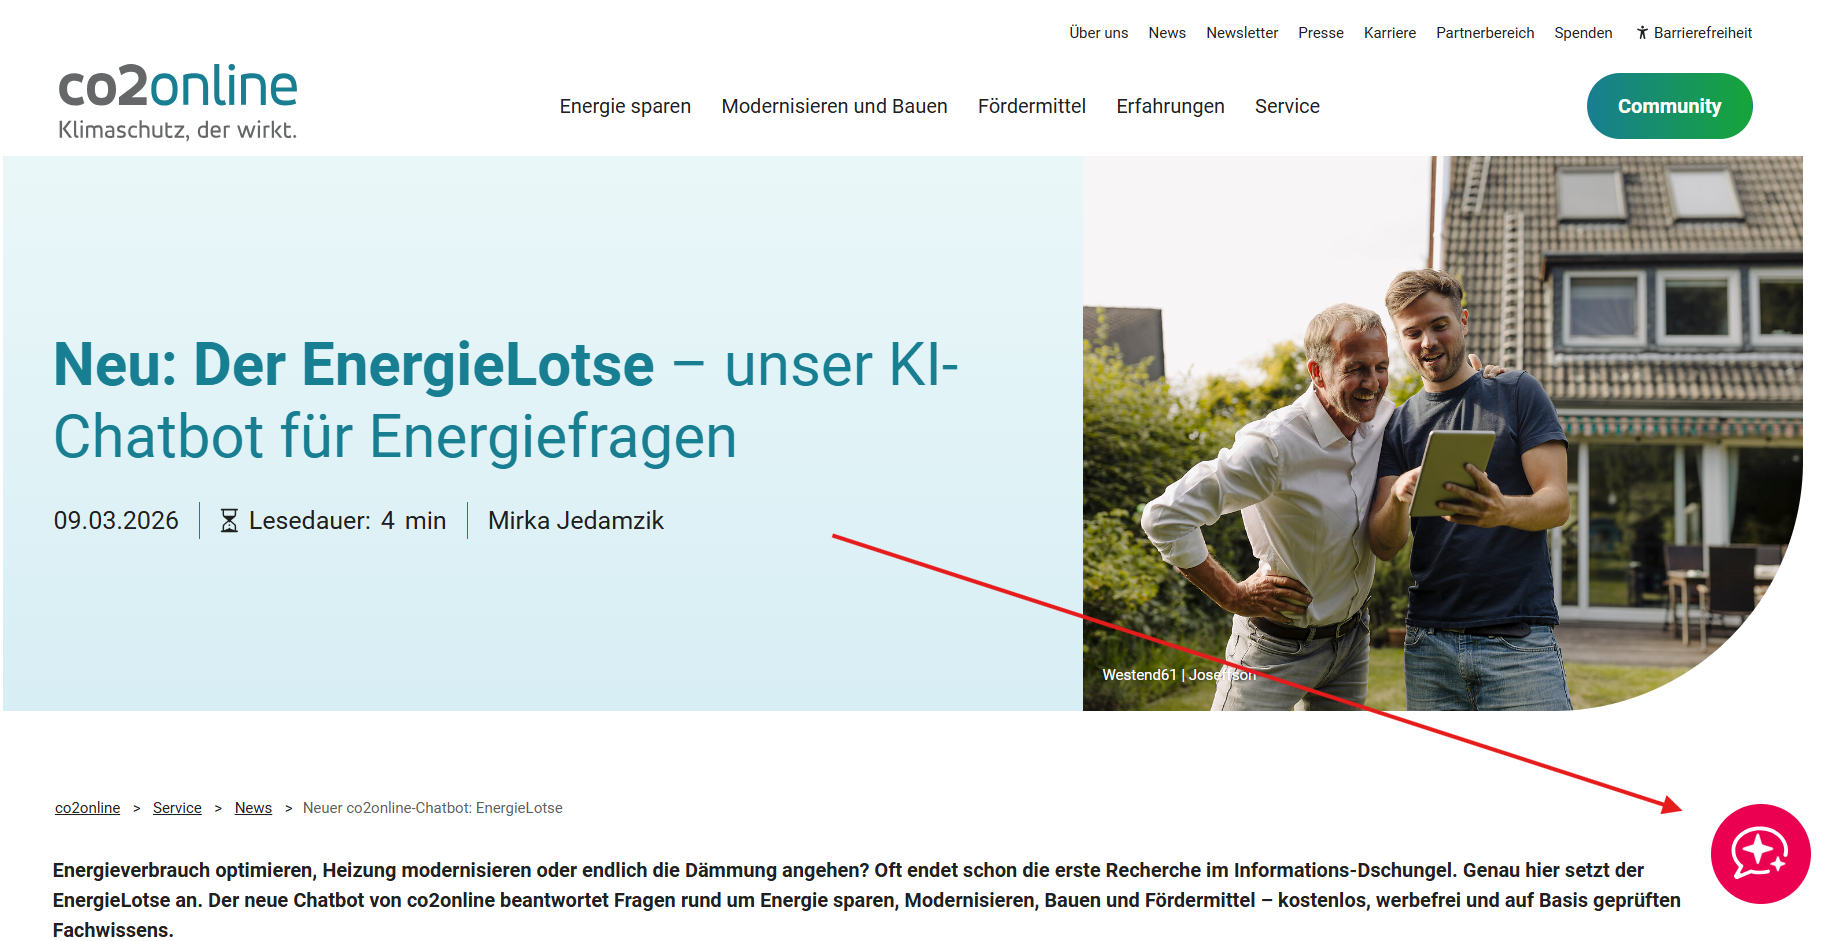Click the Spenden link
Screen dimensions: 1829x941
[1582, 33]
